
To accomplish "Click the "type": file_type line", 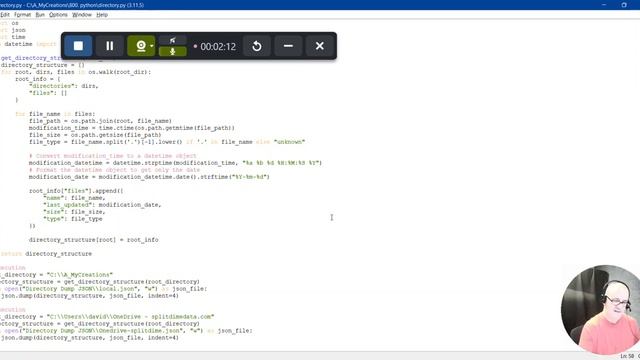I will 73,219.
